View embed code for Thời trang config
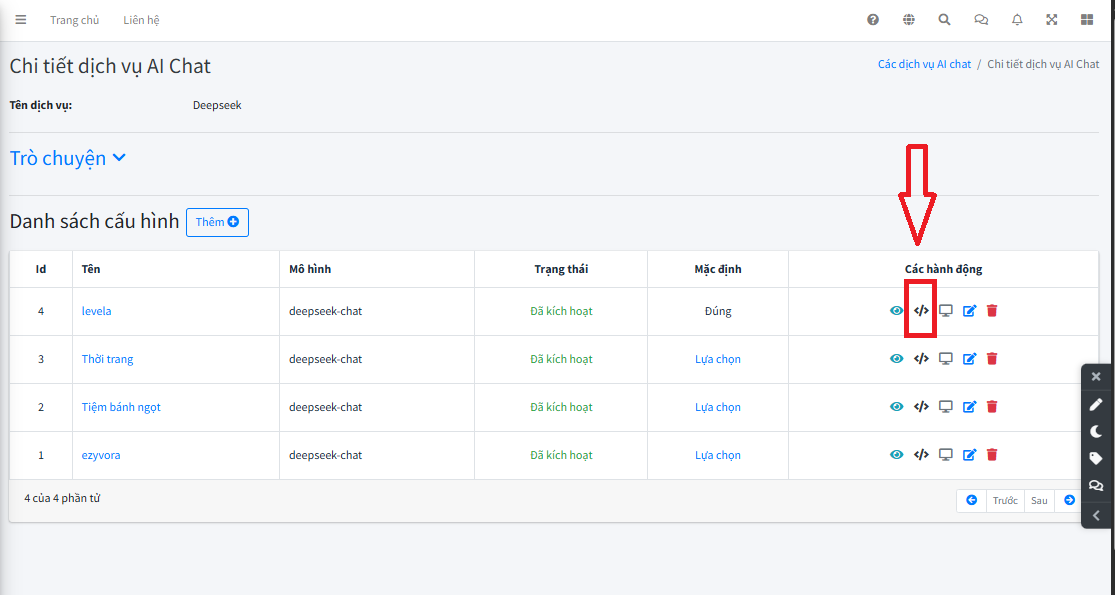 [922, 359]
